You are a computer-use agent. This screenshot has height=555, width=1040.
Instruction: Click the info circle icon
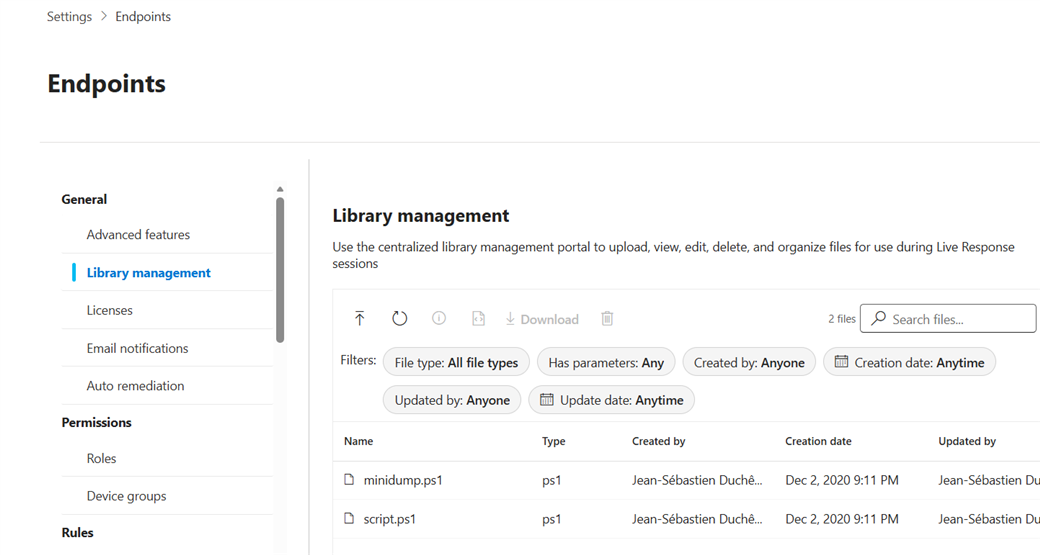click(x=439, y=318)
